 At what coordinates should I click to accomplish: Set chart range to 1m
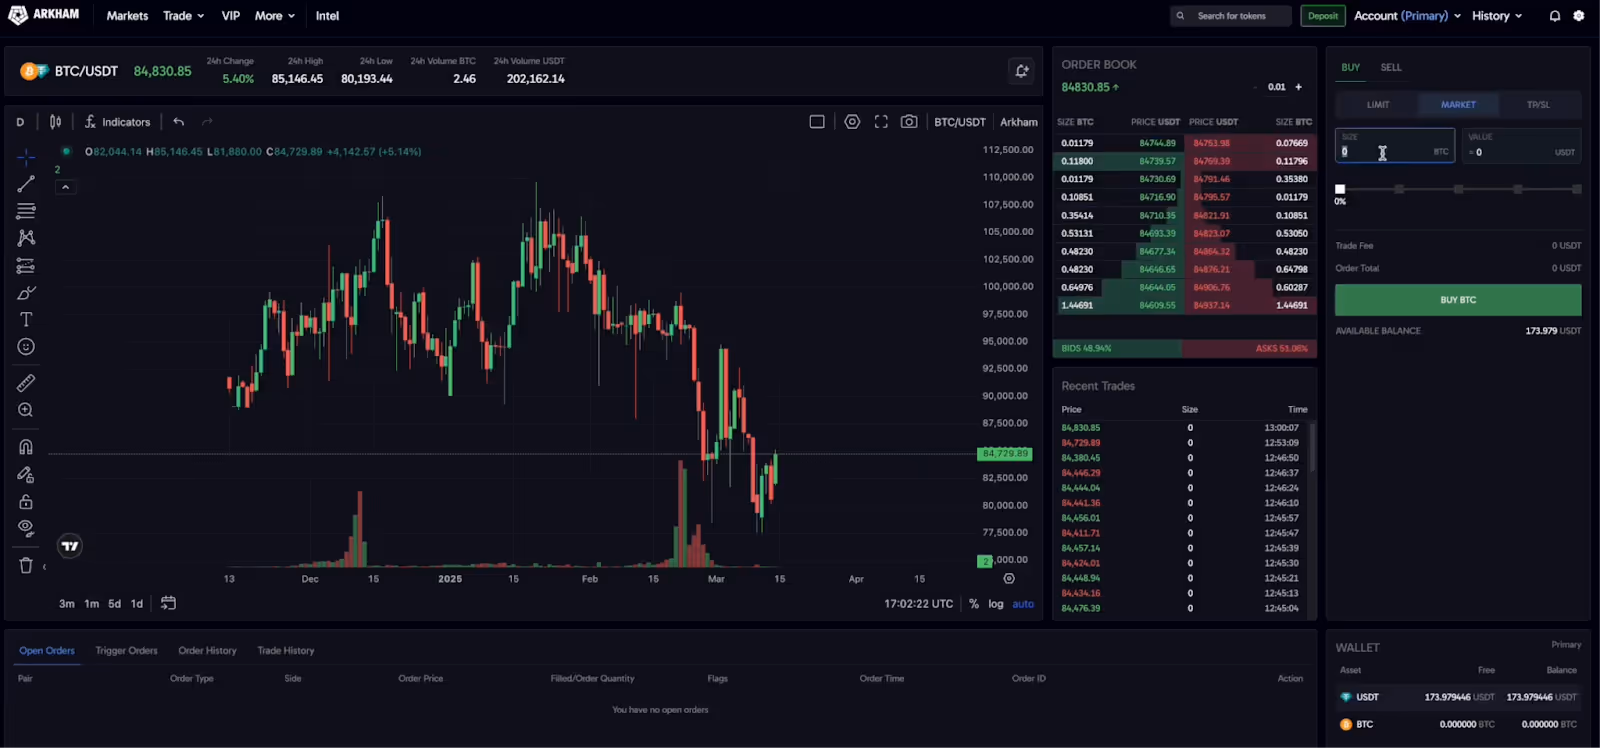pos(92,604)
